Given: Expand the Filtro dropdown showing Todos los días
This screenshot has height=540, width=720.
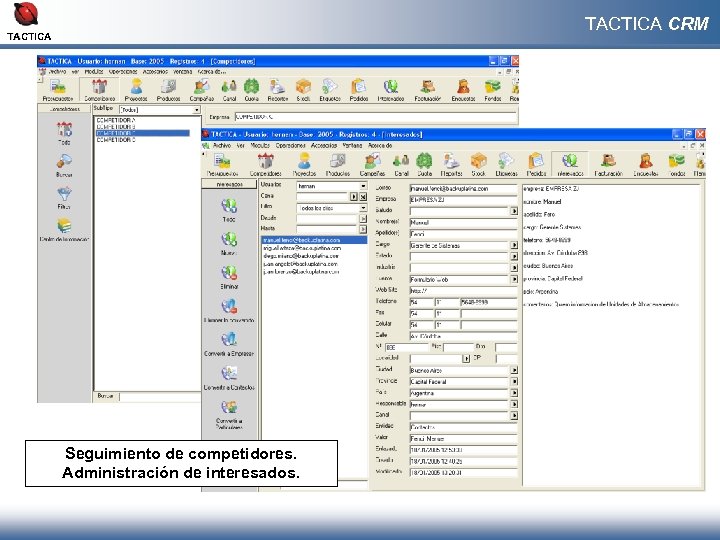Looking at the screenshot, I should click(363, 208).
